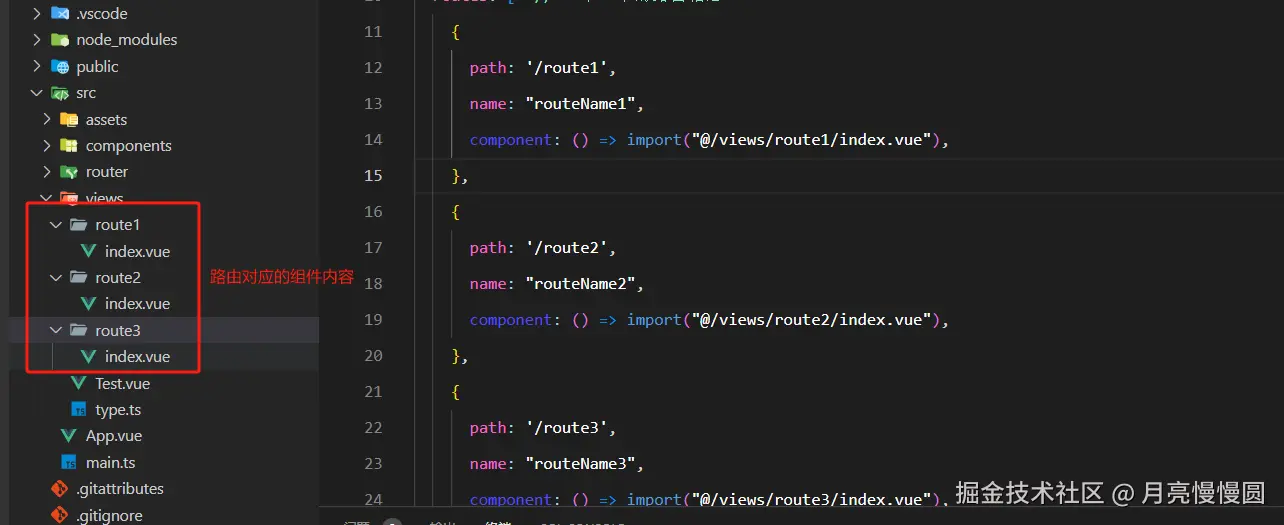
Task: Expand the public folder chevron
Action: 37,67
